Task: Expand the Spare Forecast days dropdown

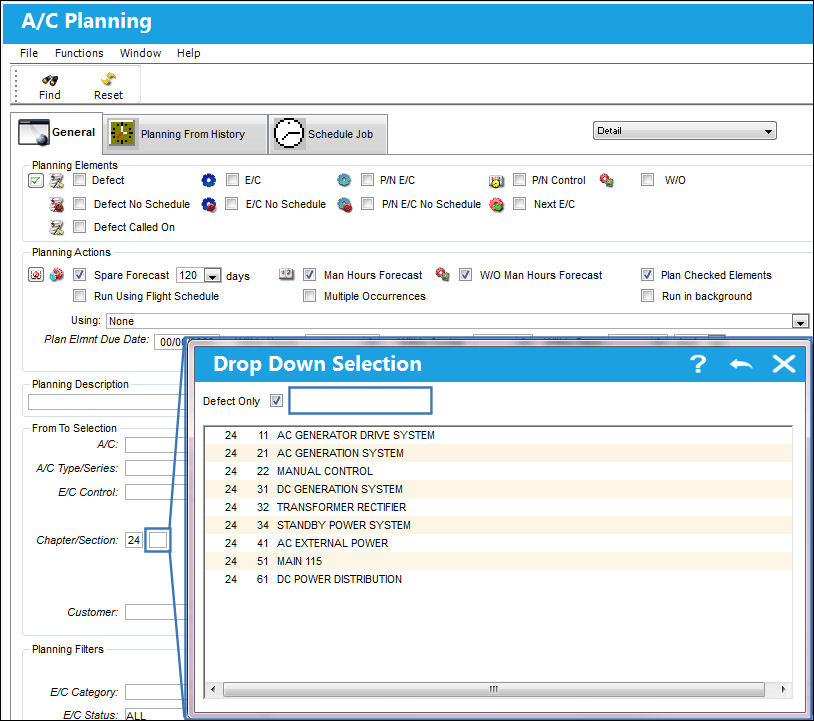Action: tap(212, 276)
